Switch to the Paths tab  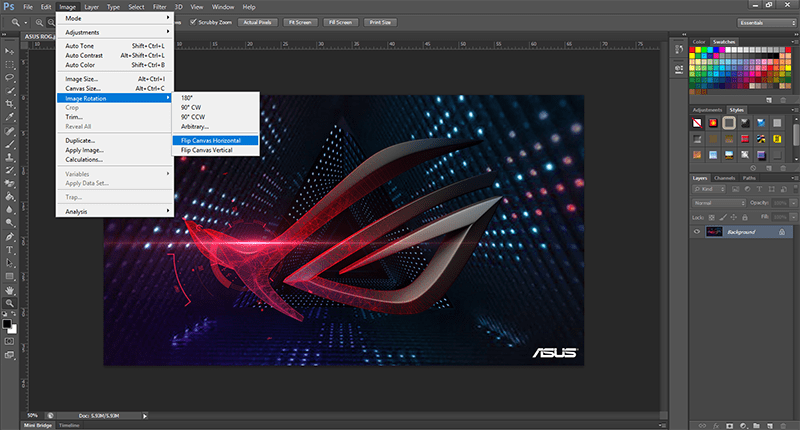coord(749,178)
